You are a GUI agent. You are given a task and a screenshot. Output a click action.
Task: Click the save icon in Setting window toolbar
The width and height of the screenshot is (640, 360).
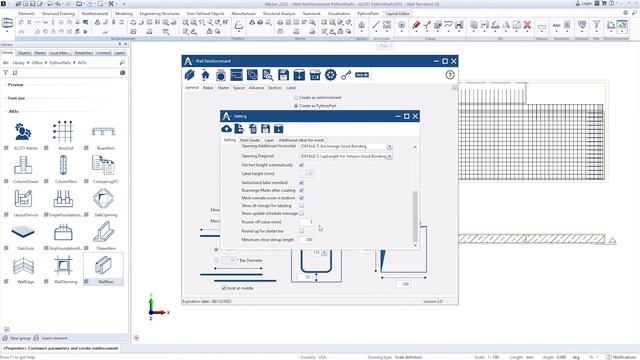pos(265,129)
